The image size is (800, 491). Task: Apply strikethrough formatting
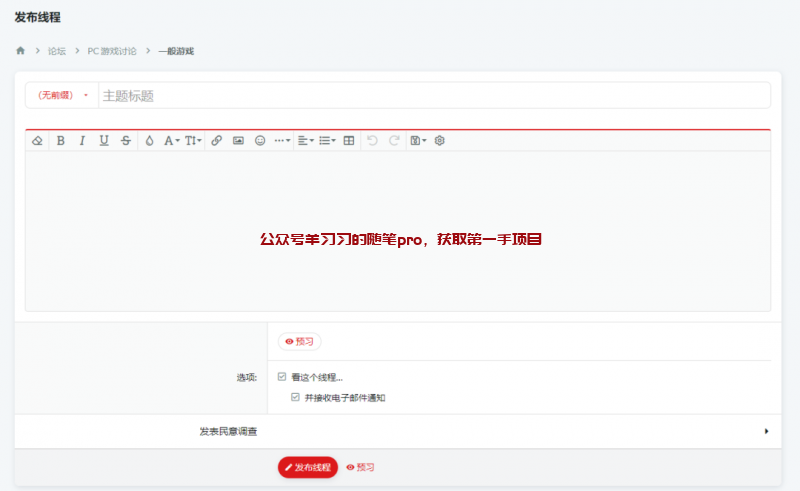[x=125, y=141]
